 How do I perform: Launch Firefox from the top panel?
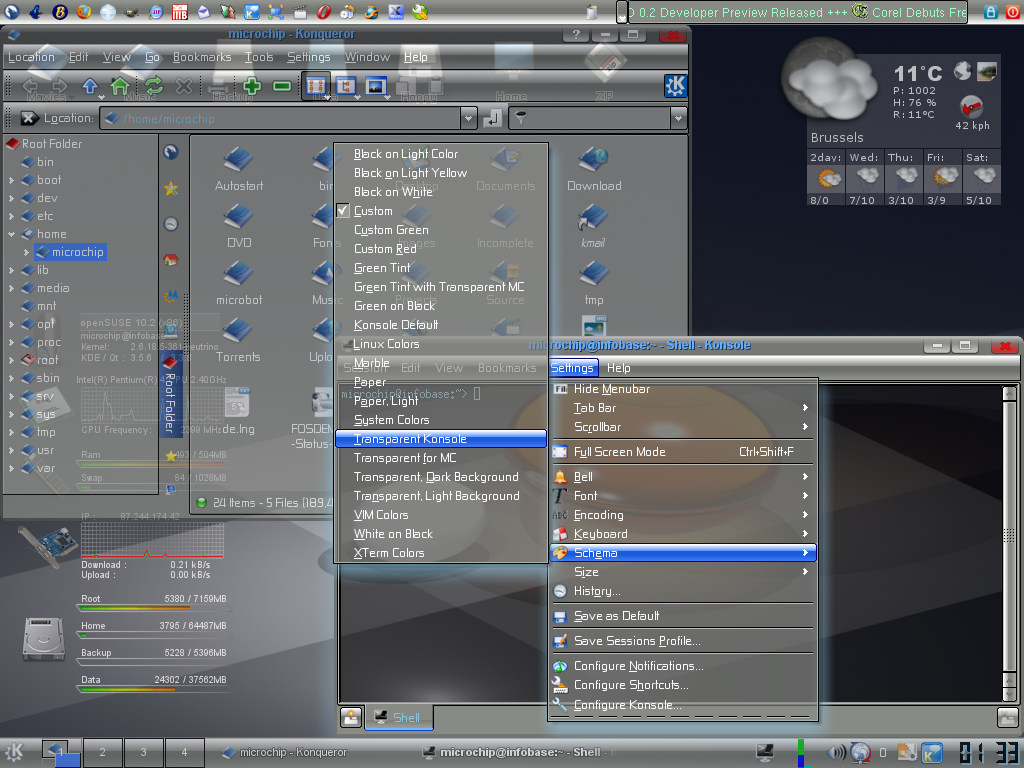coord(84,11)
